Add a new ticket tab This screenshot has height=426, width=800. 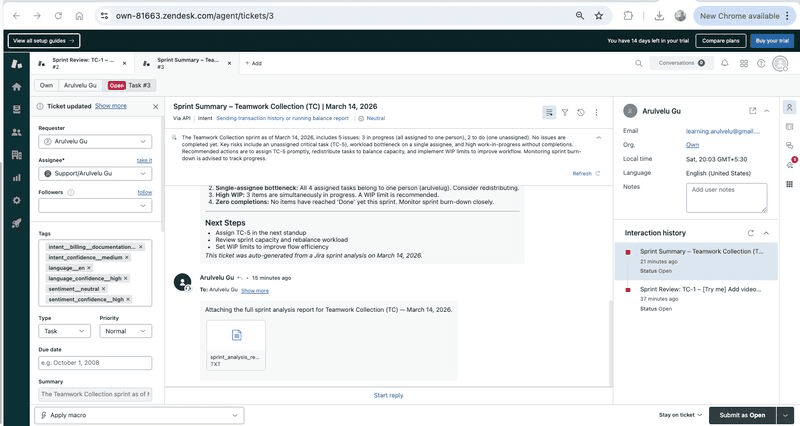tap(254, 63)
